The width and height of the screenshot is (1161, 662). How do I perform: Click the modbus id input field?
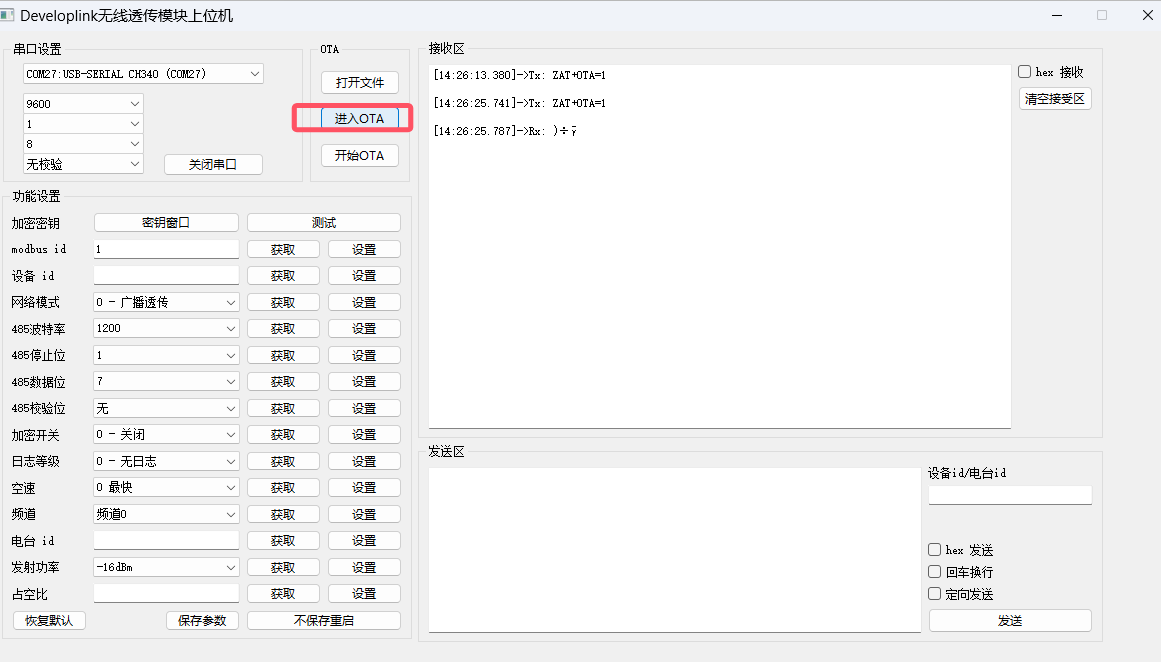166,249
